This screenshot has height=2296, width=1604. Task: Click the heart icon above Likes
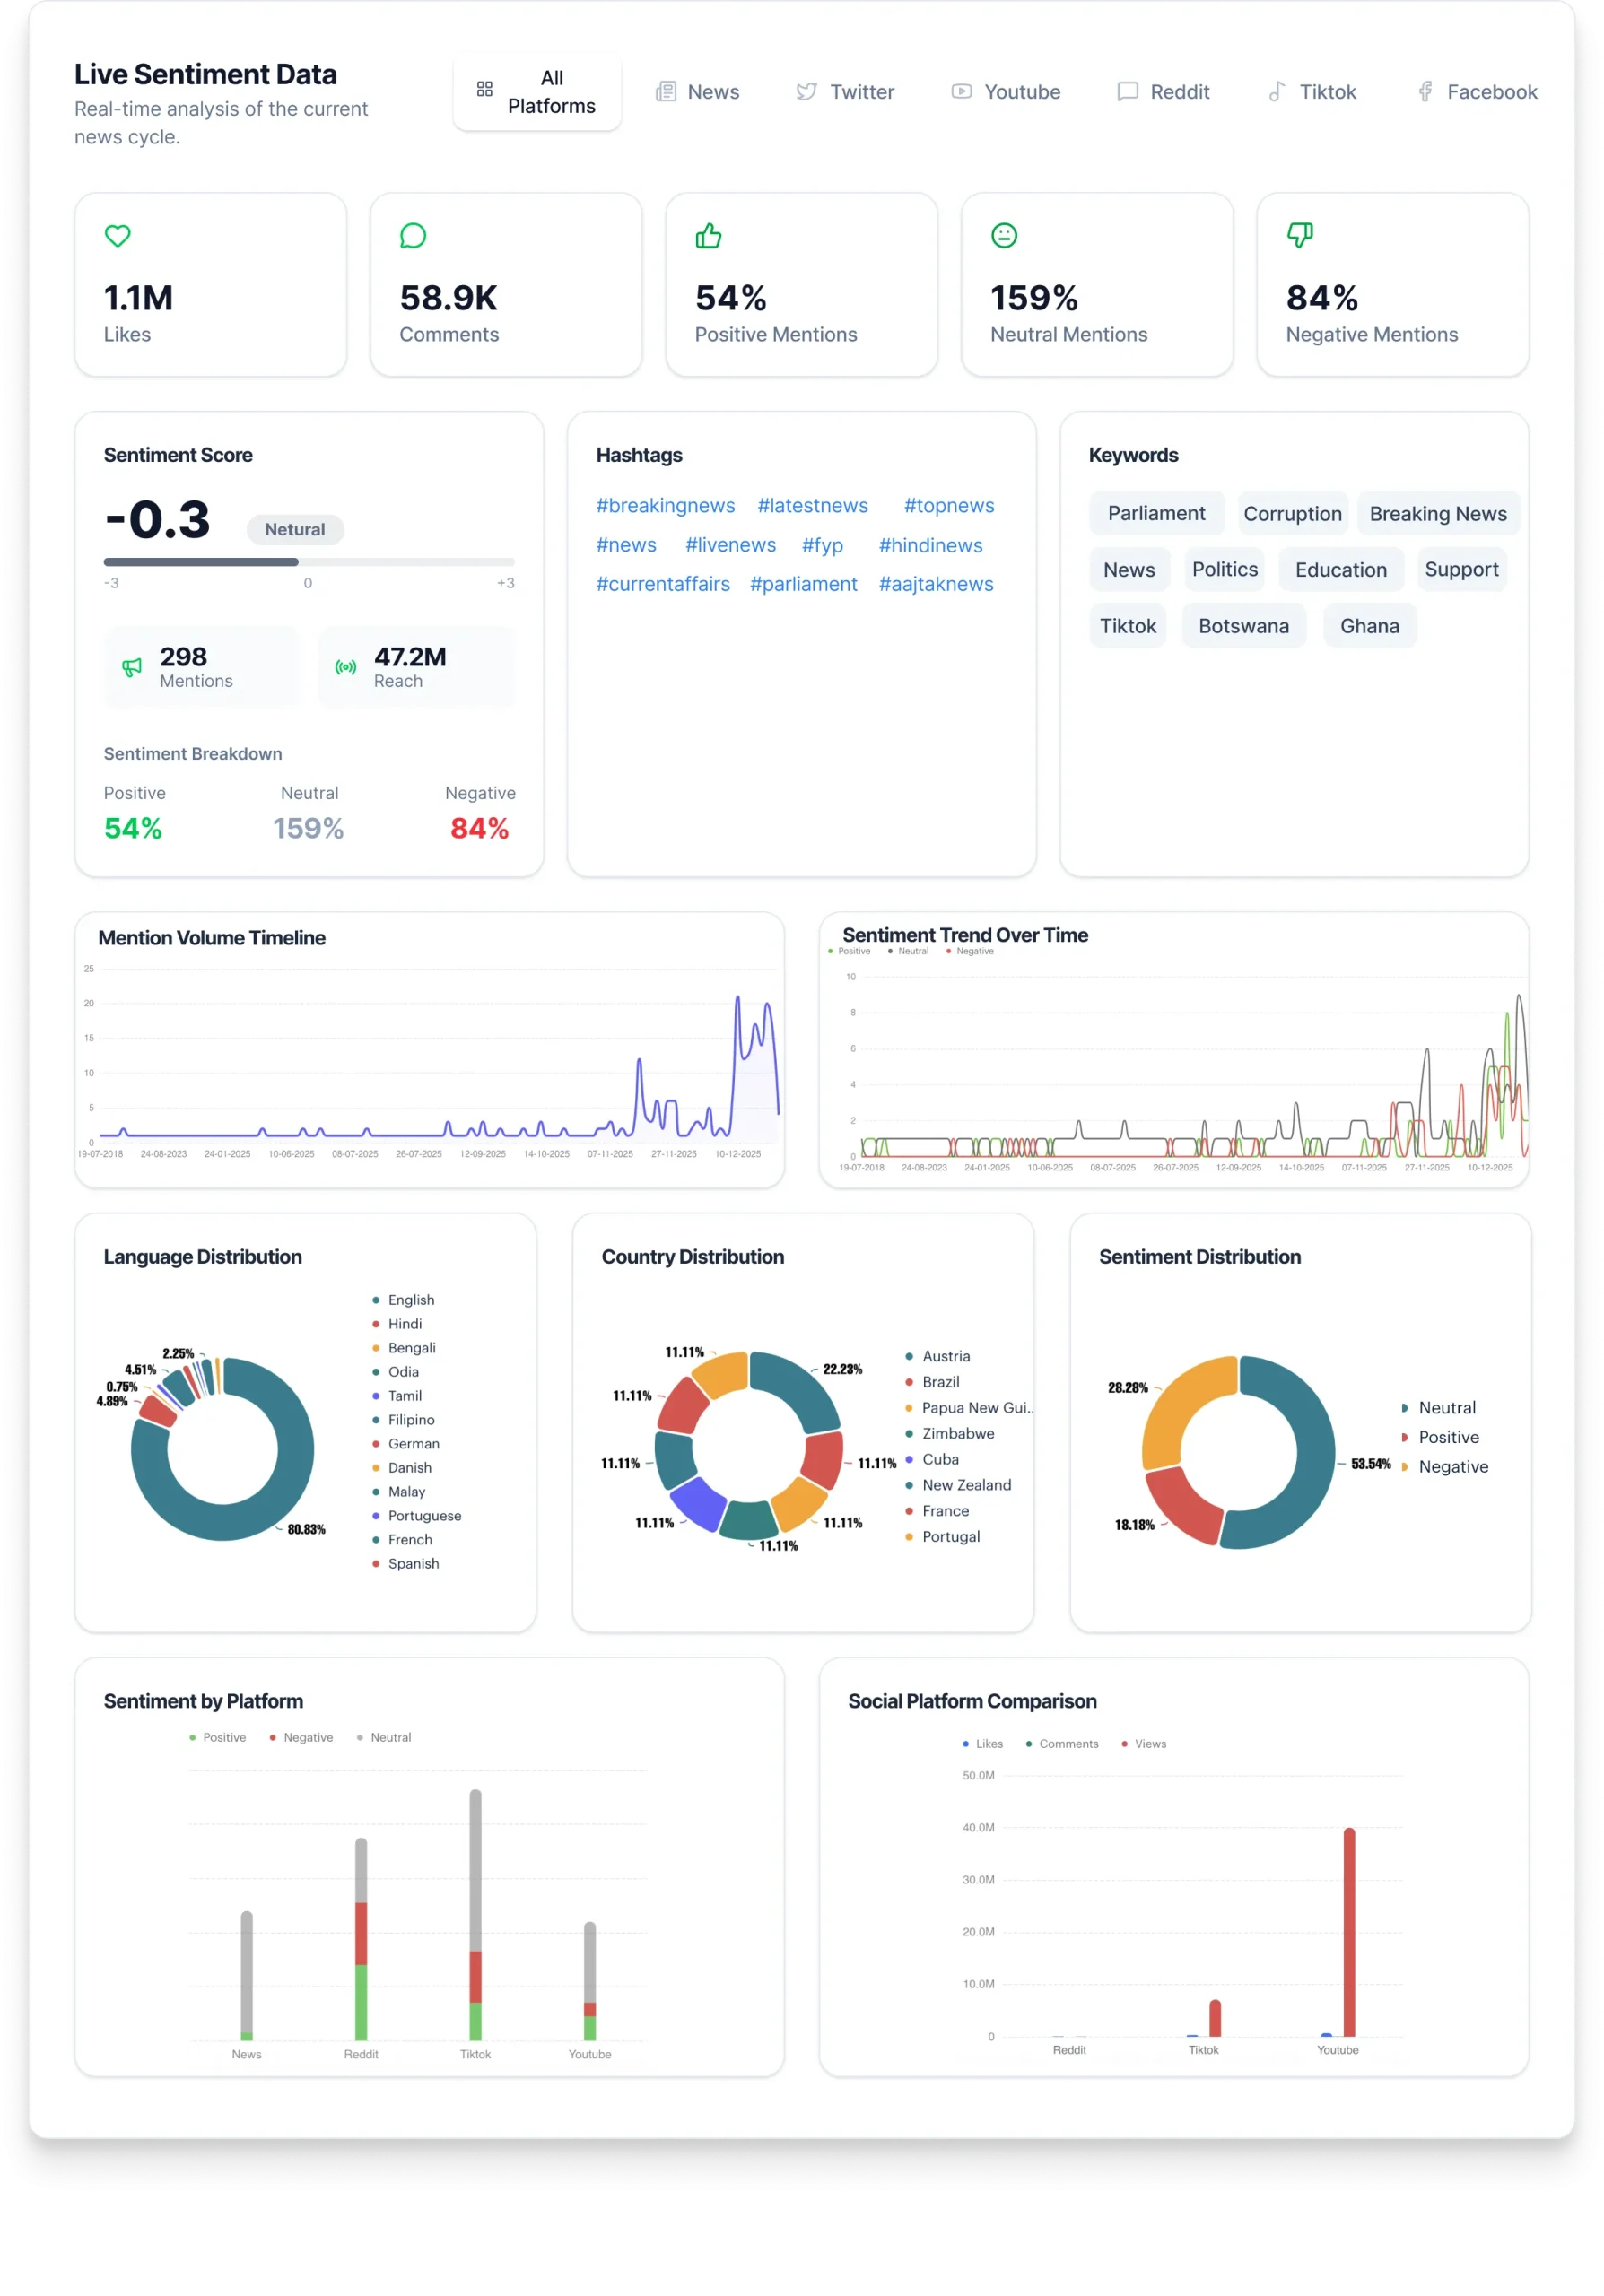pos(118,236)
